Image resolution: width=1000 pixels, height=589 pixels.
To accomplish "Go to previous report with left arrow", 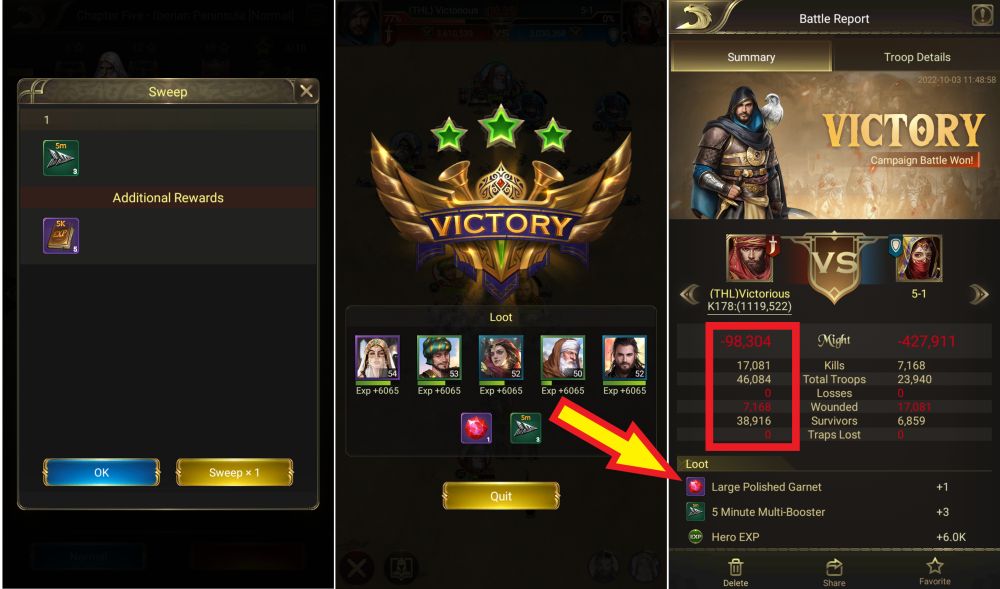I will (689, 294).
